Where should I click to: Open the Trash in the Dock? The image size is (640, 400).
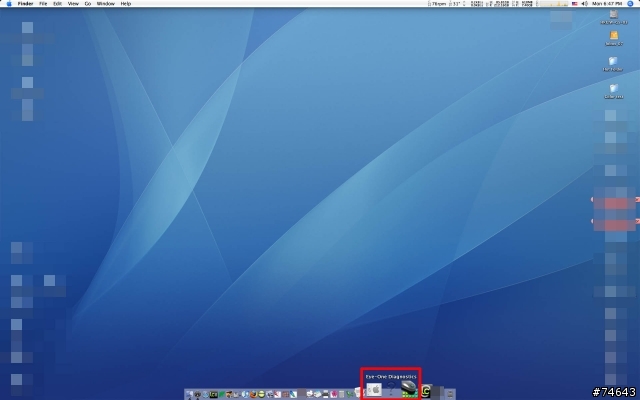450,394
